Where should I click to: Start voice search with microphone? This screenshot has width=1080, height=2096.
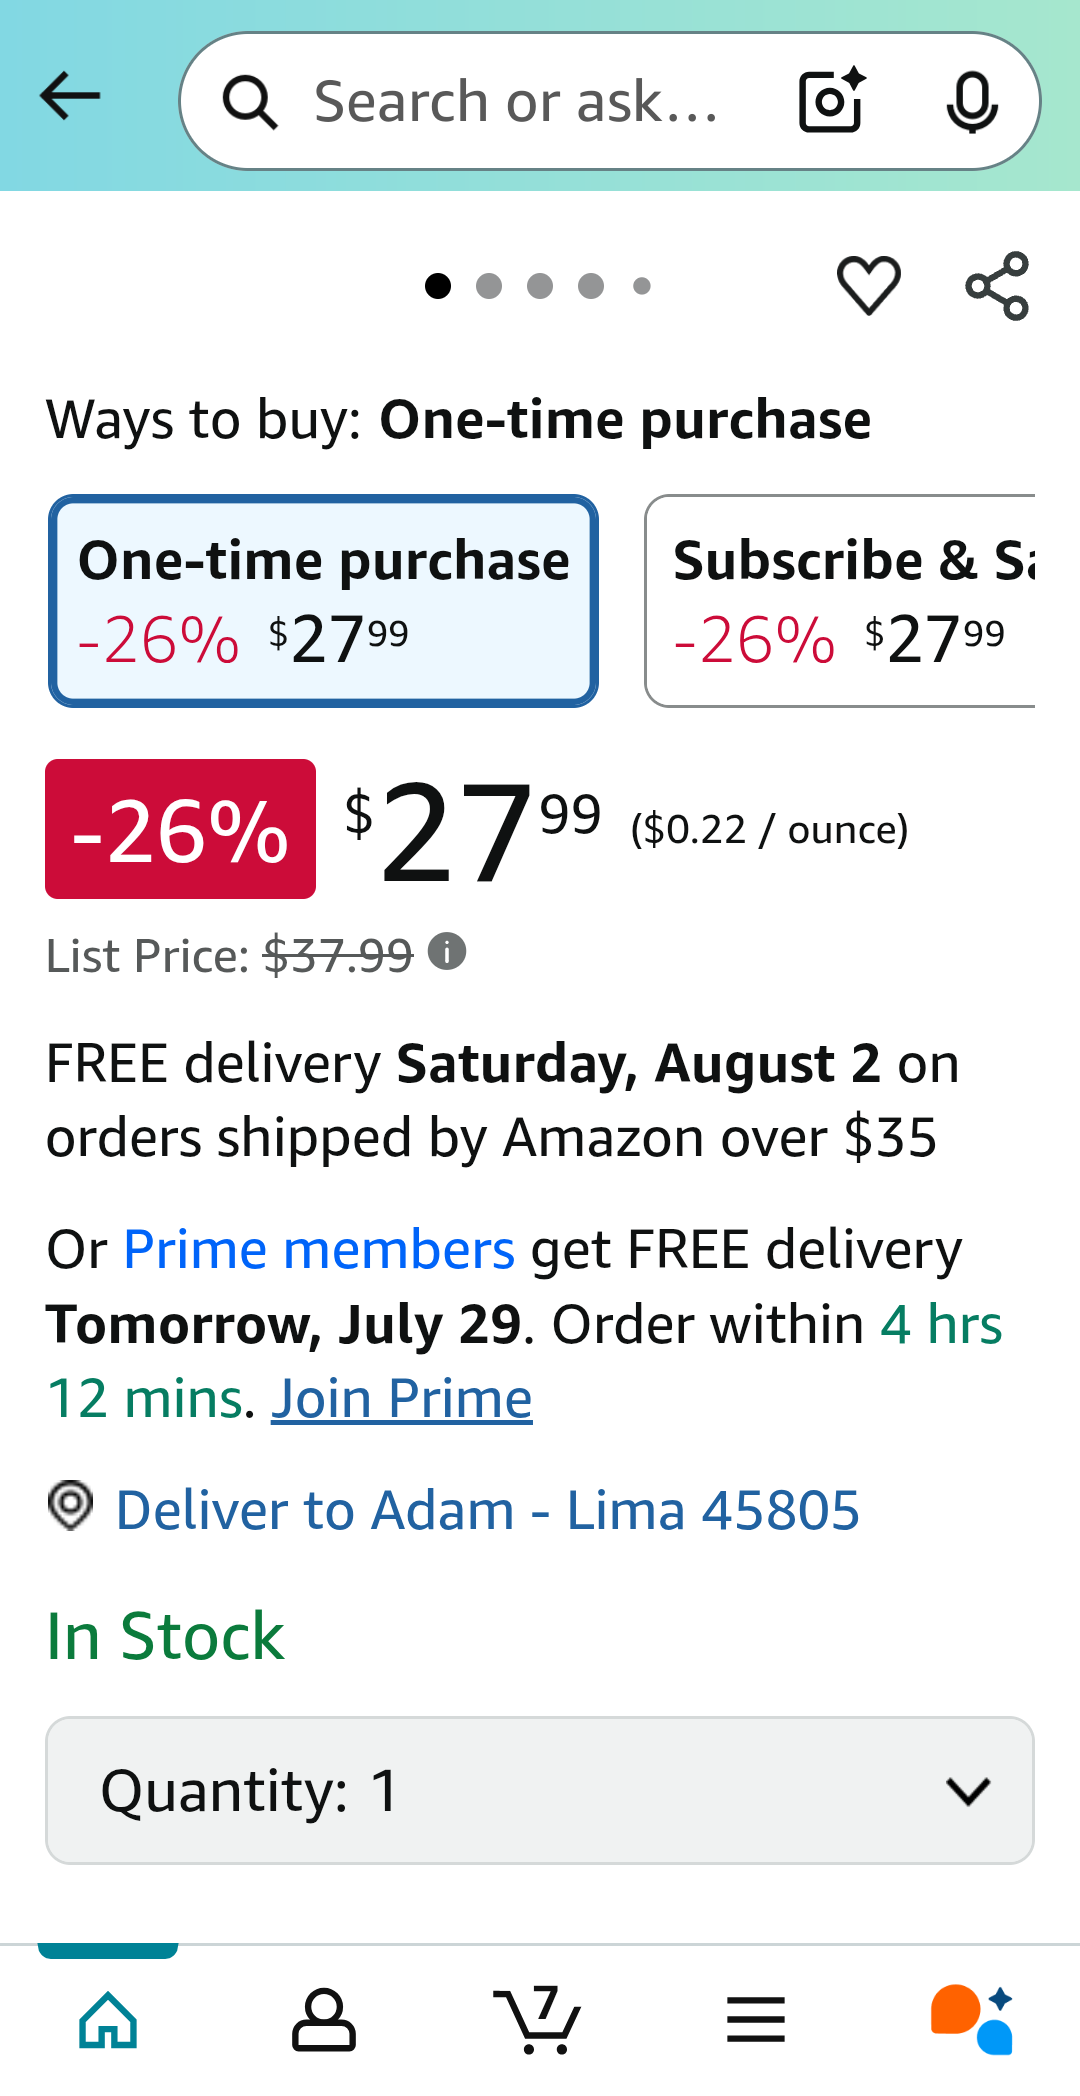pos(971,102)
